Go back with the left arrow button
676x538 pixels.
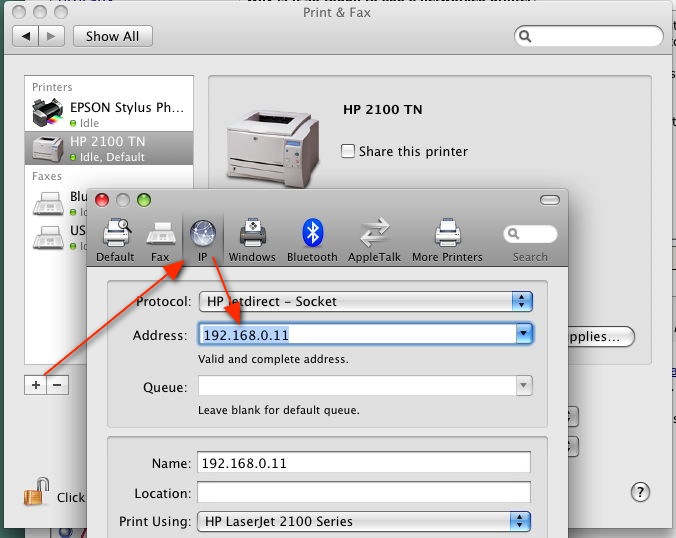click(x=25, y=36)
